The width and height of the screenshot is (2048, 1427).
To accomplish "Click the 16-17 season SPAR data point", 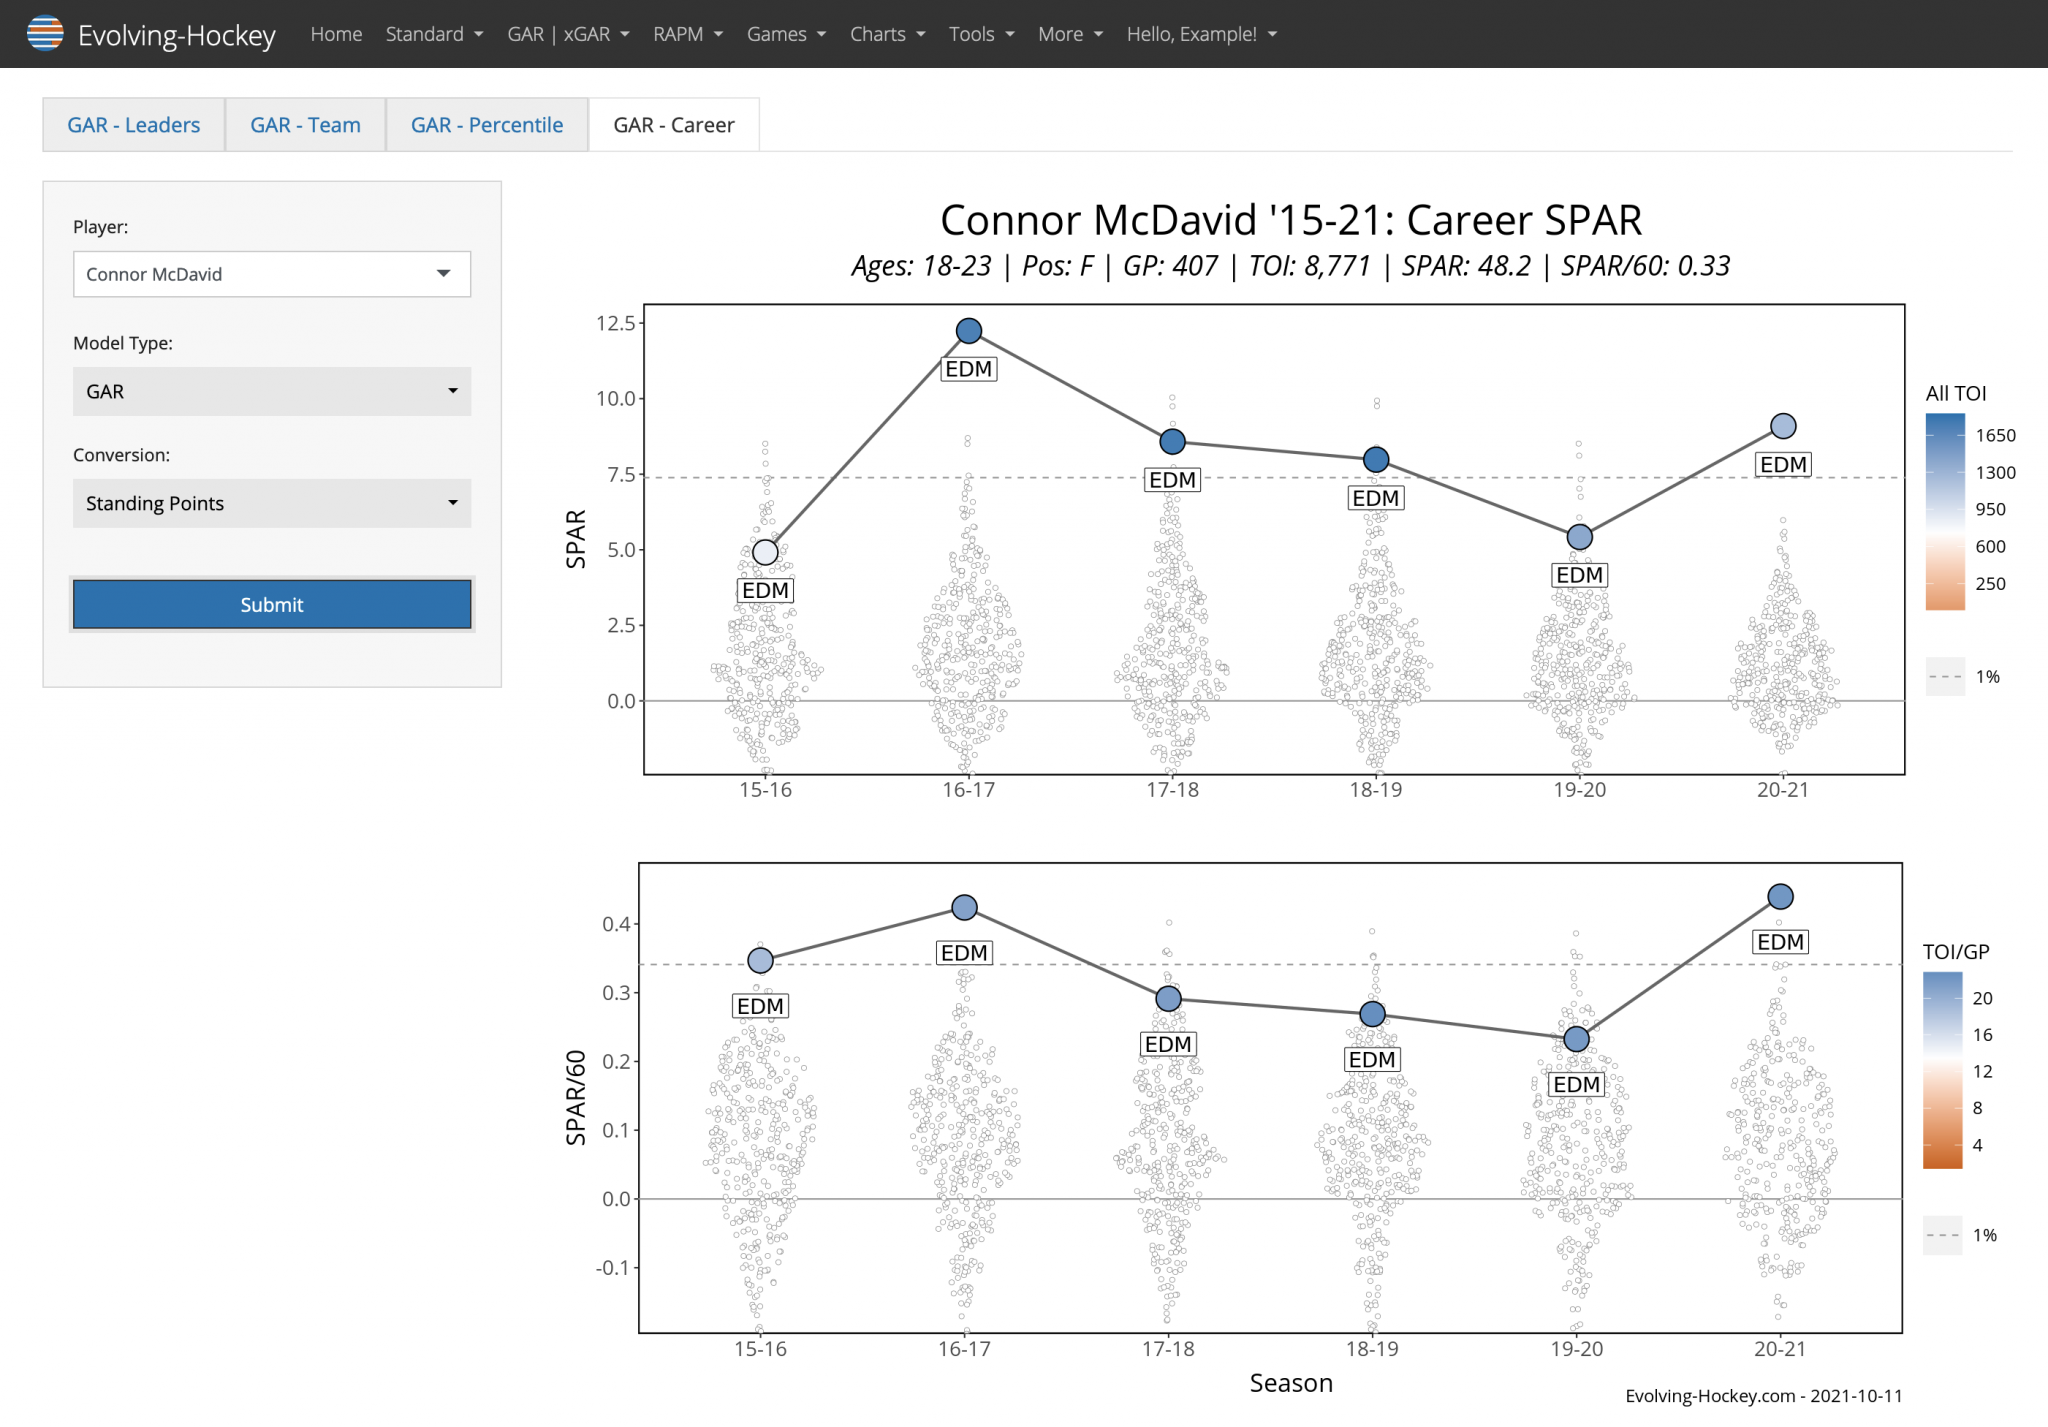I will [968, 331].
